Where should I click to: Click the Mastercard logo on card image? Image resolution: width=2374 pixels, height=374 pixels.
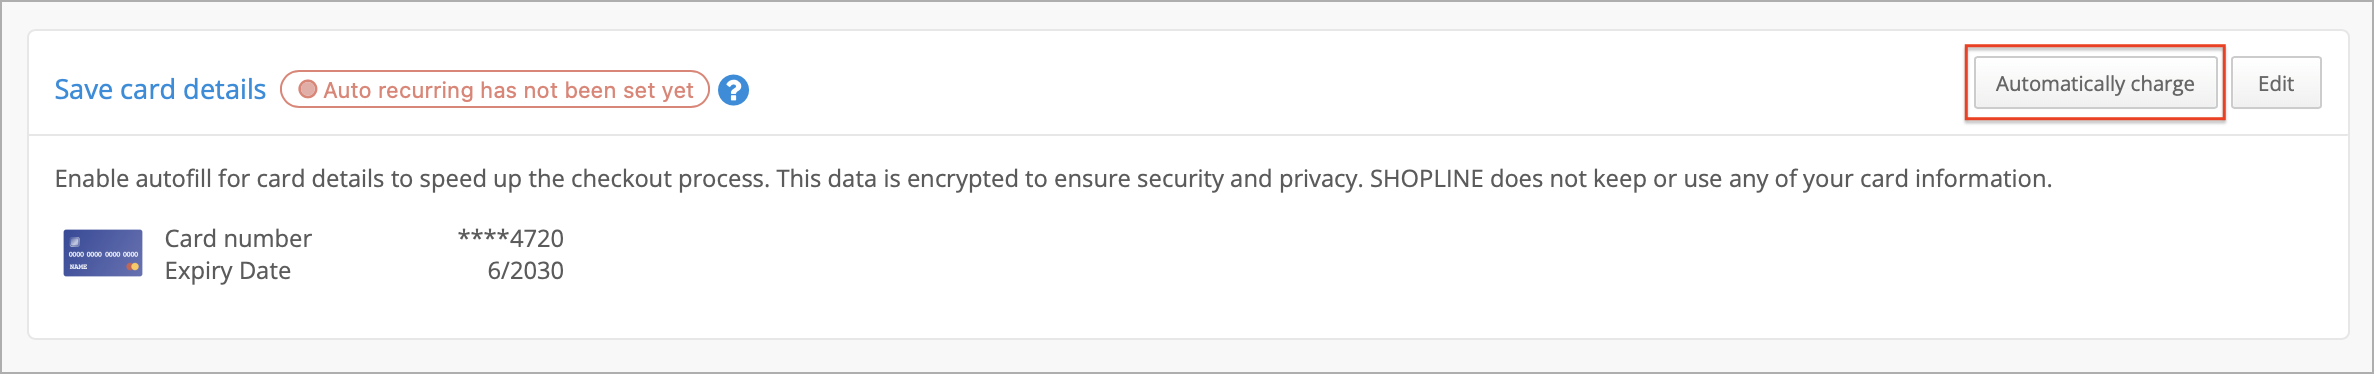click(133, 267)
